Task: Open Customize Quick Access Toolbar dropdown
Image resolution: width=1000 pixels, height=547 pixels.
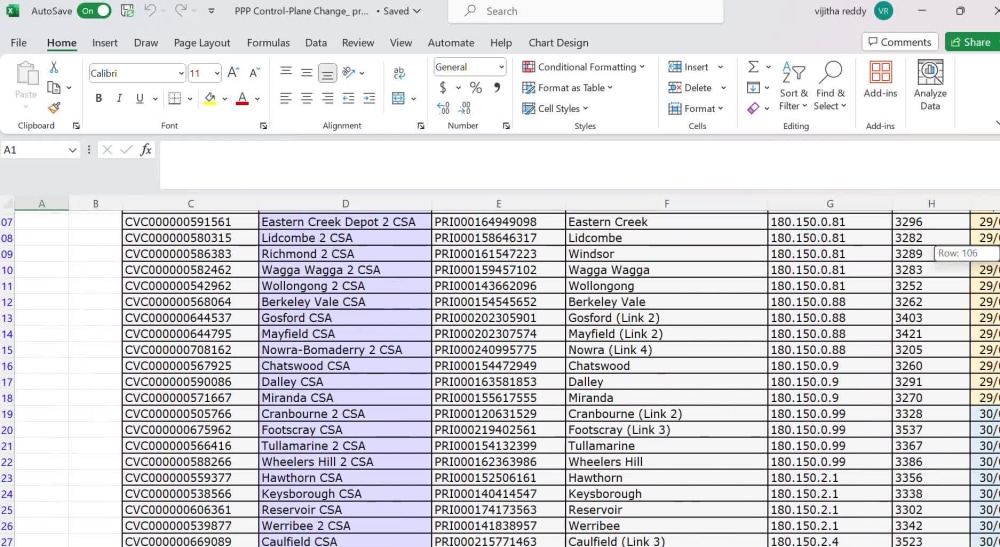Action: [x=211, y=11]
